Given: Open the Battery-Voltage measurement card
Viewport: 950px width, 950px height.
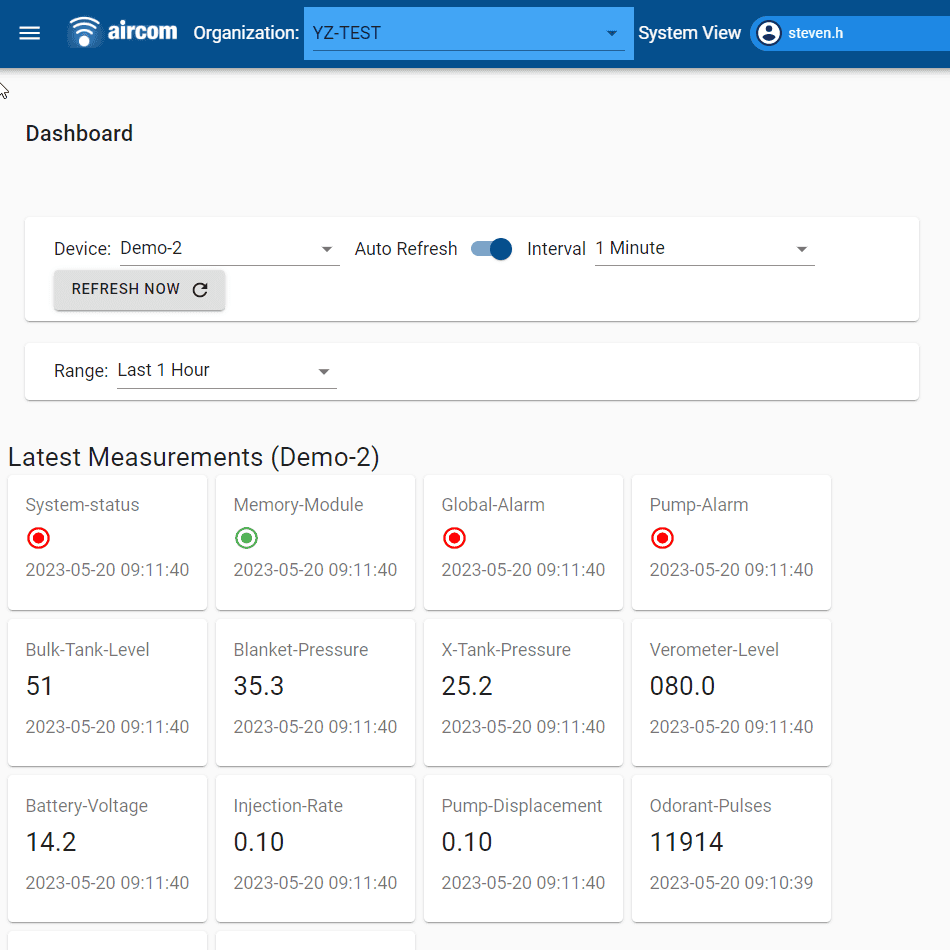Looking at the screenshot, I should coord(107,847).
